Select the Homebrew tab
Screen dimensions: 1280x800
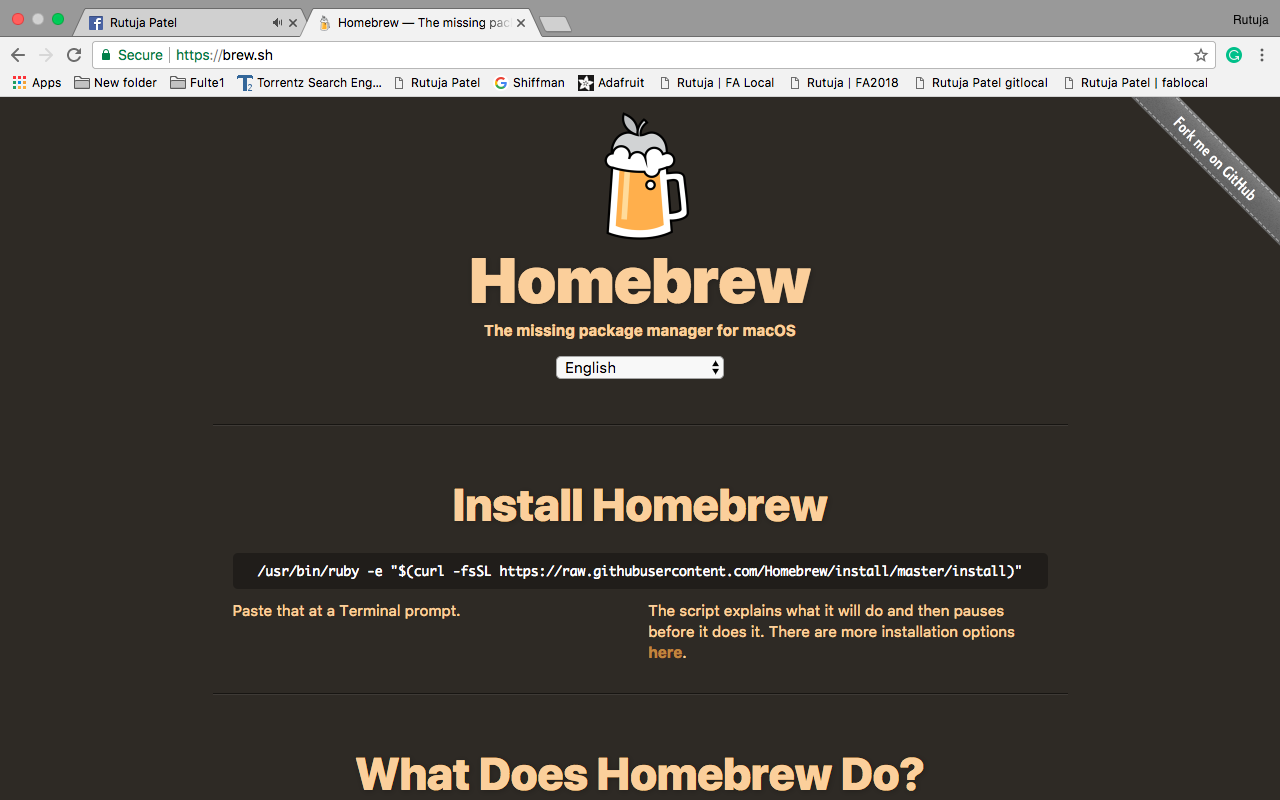420,22
